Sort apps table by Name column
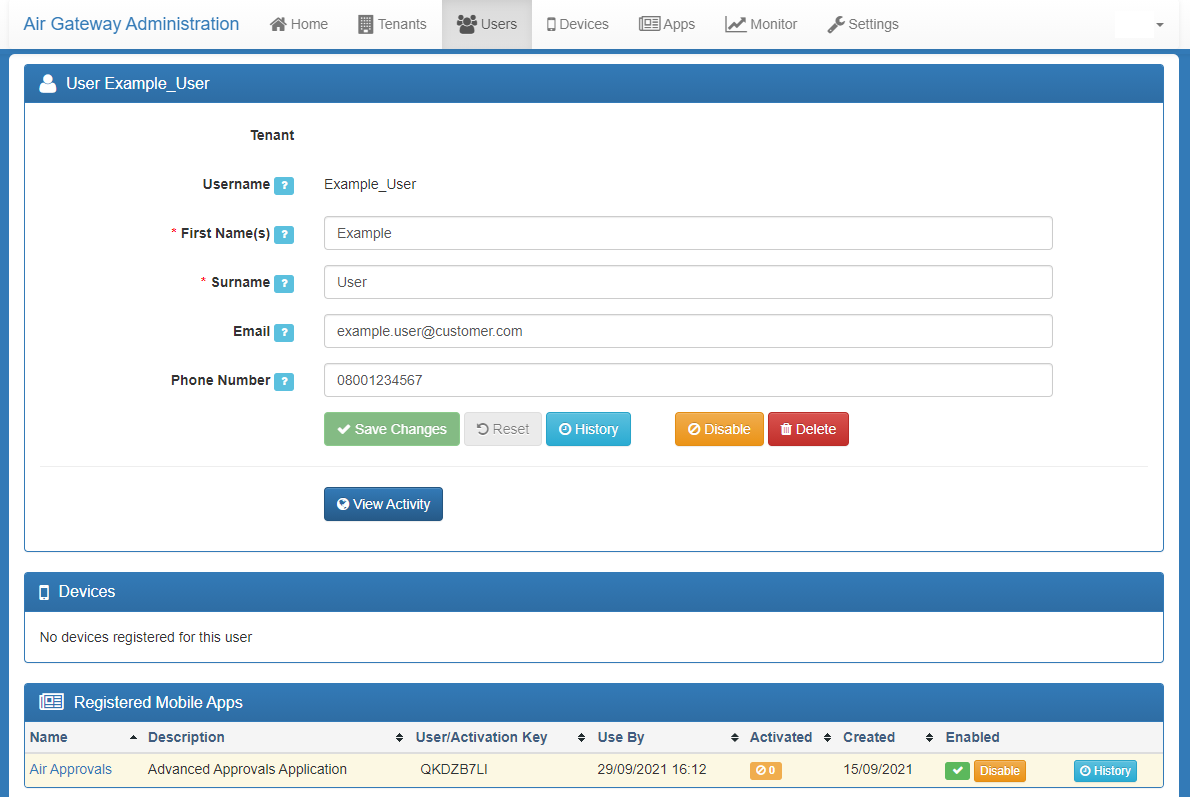1191x798 pixels. click(84, 737)
